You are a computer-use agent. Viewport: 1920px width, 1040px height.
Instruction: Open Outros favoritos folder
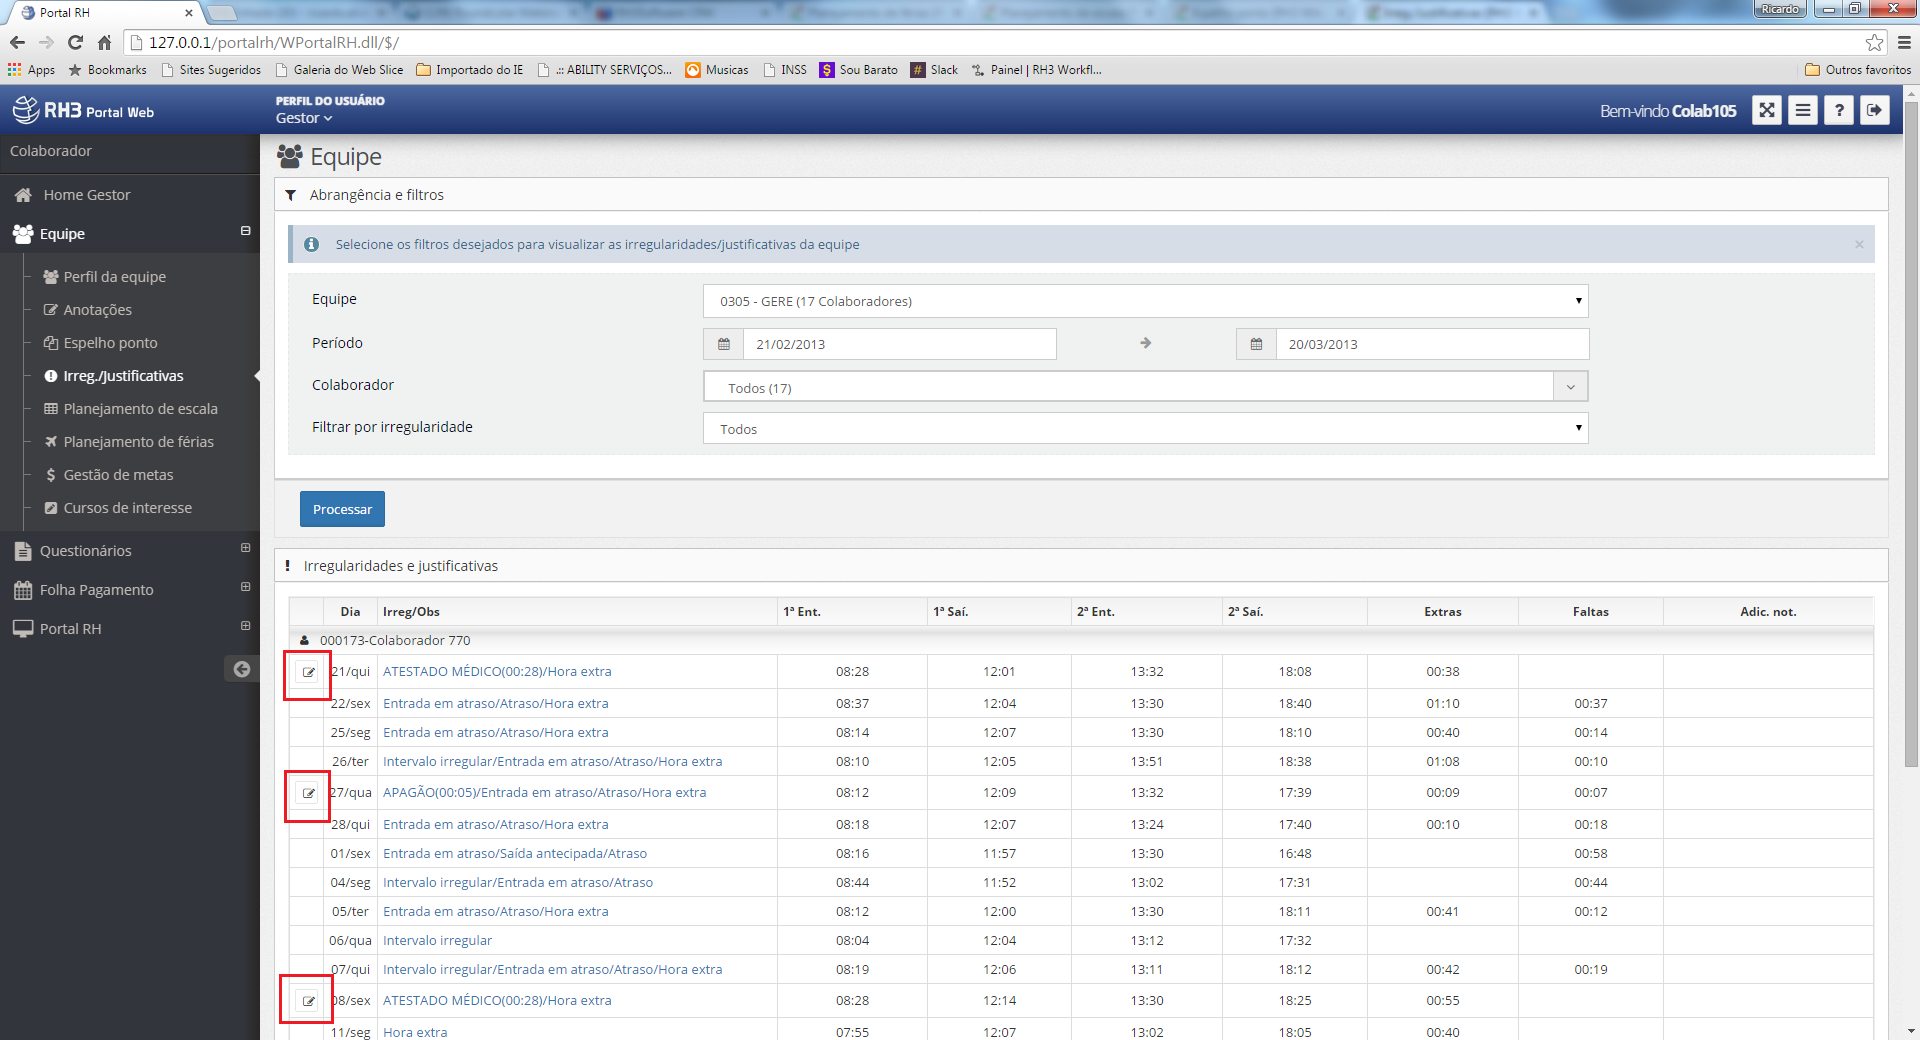pyautogui.click(x=1858, y=70)
